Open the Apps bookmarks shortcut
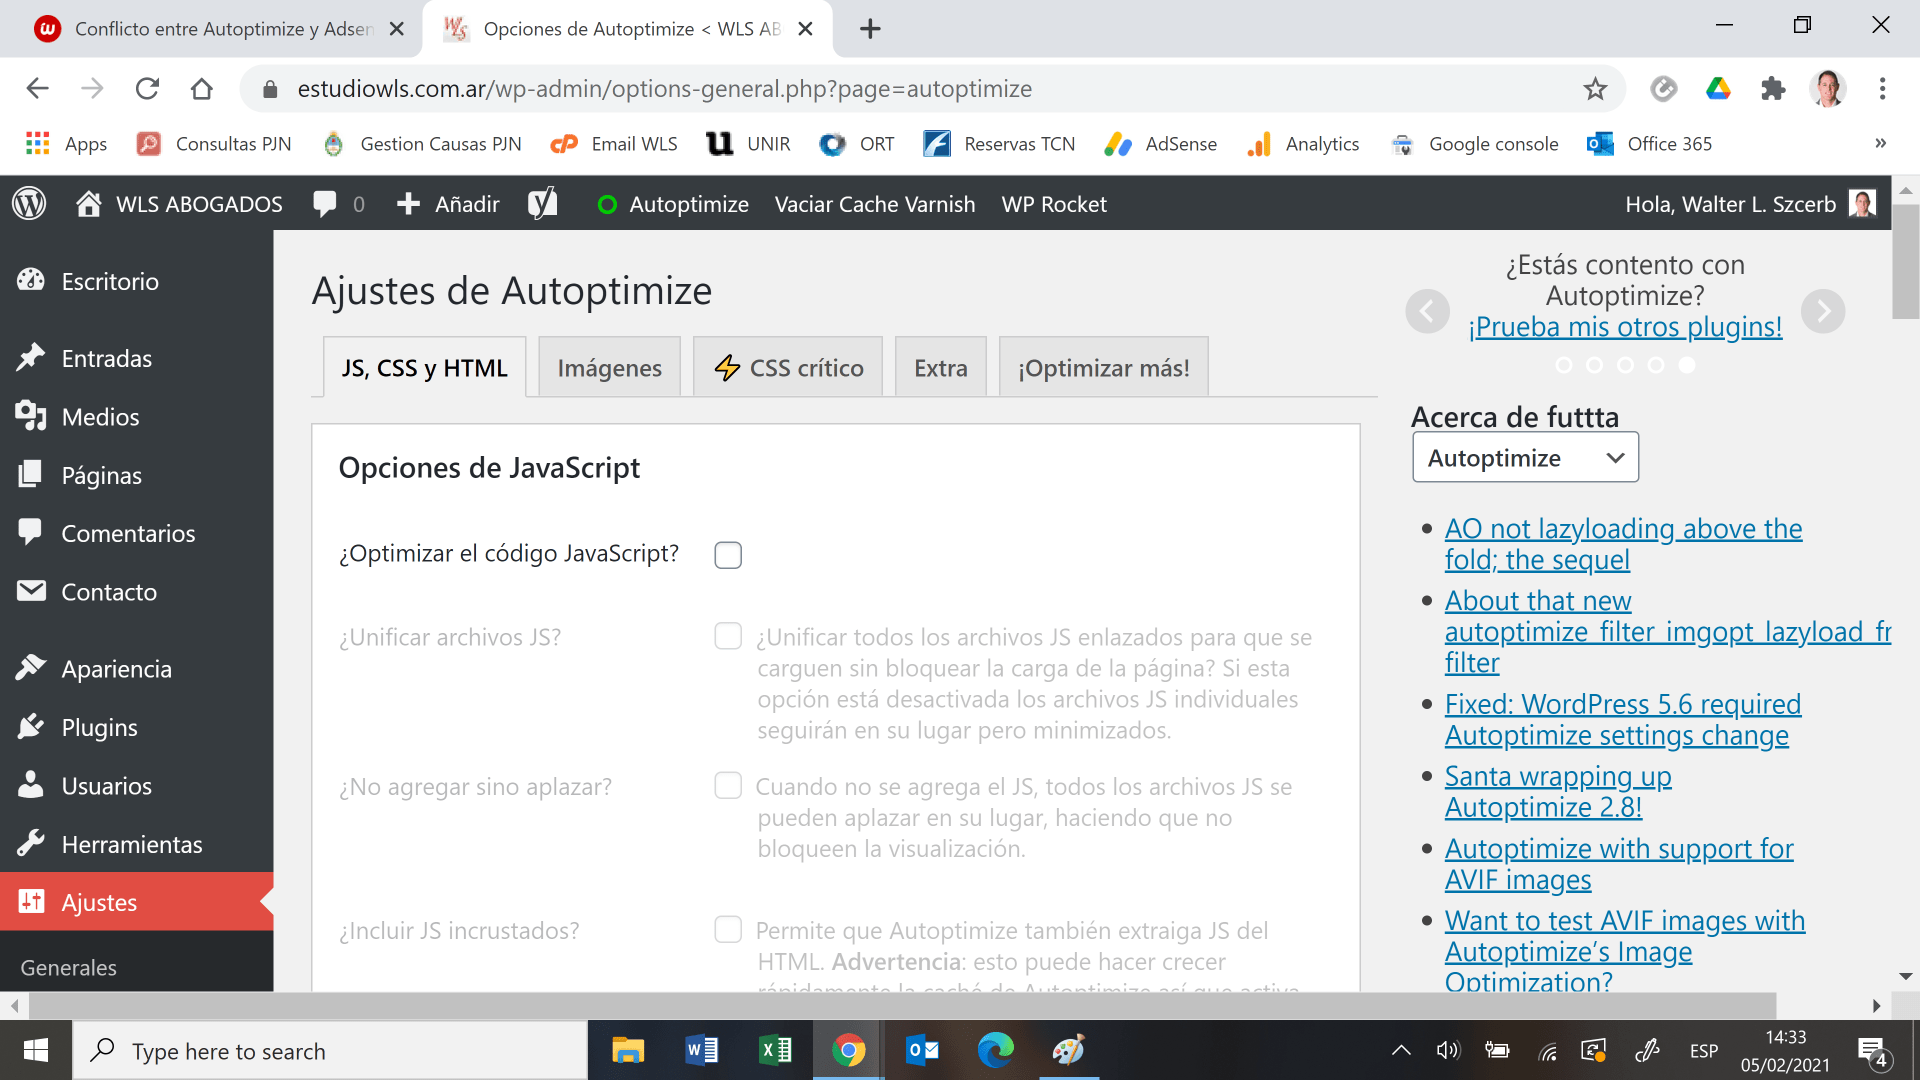1920x1080 pixels. [x=66, y=144]
